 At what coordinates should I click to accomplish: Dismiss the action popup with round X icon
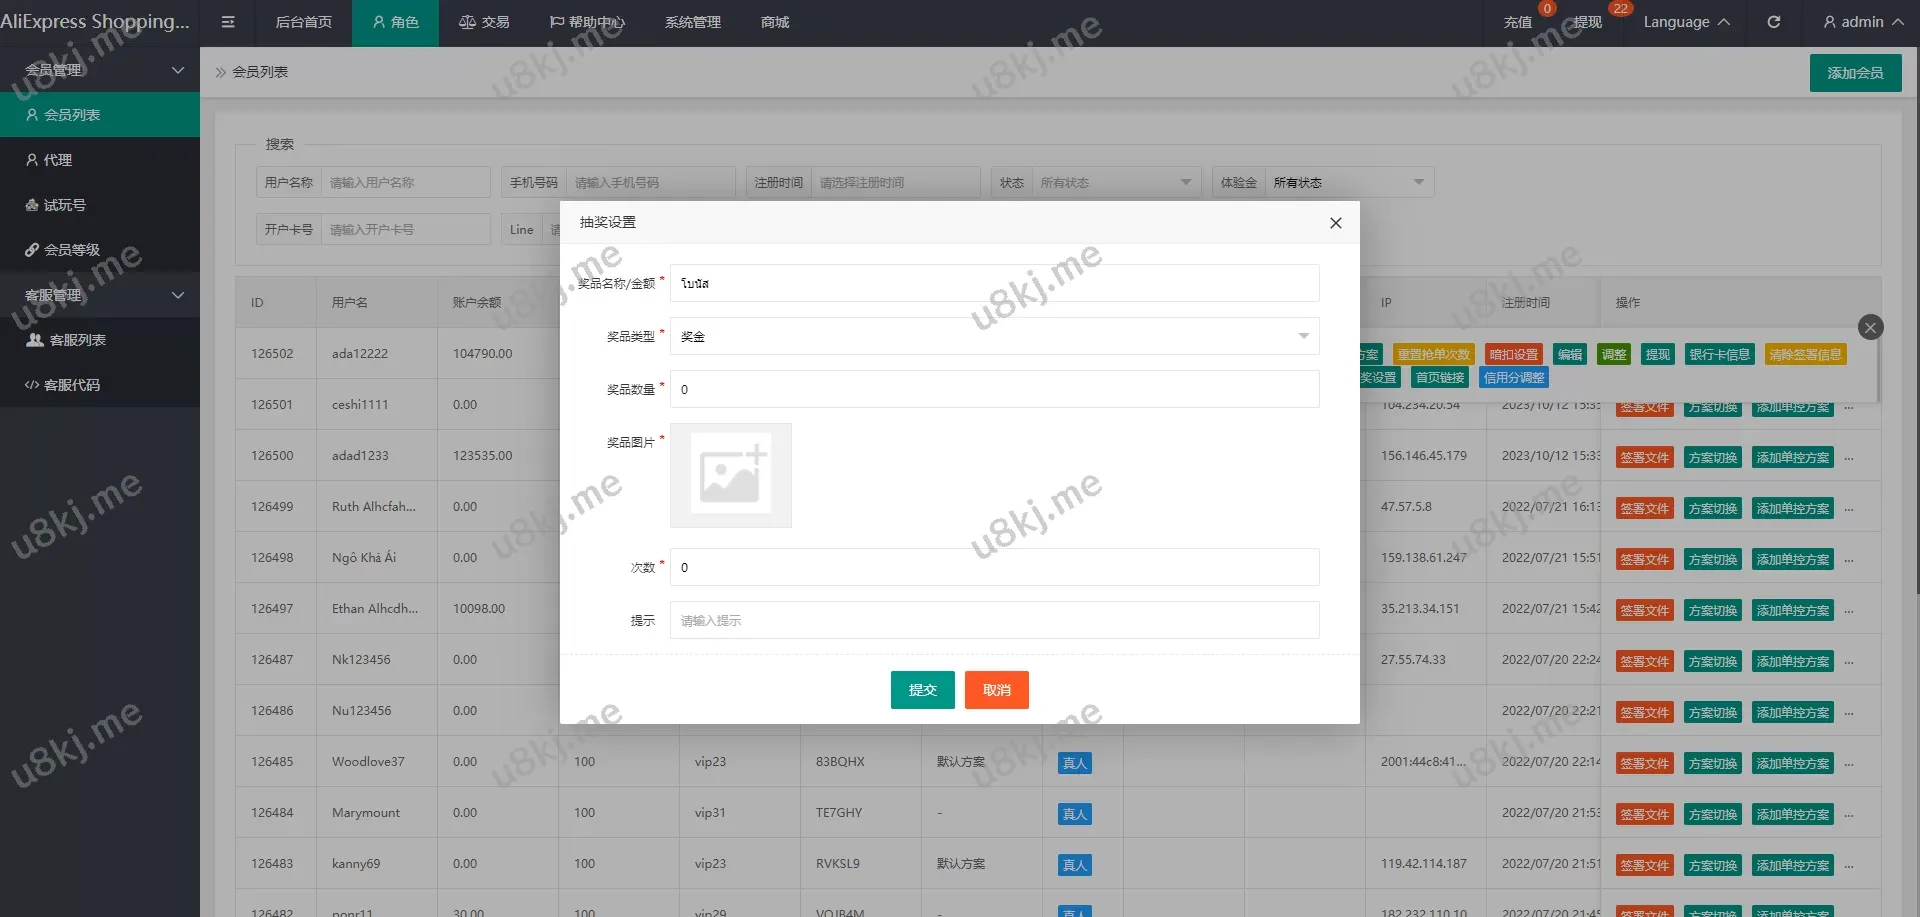point(1870,327)
